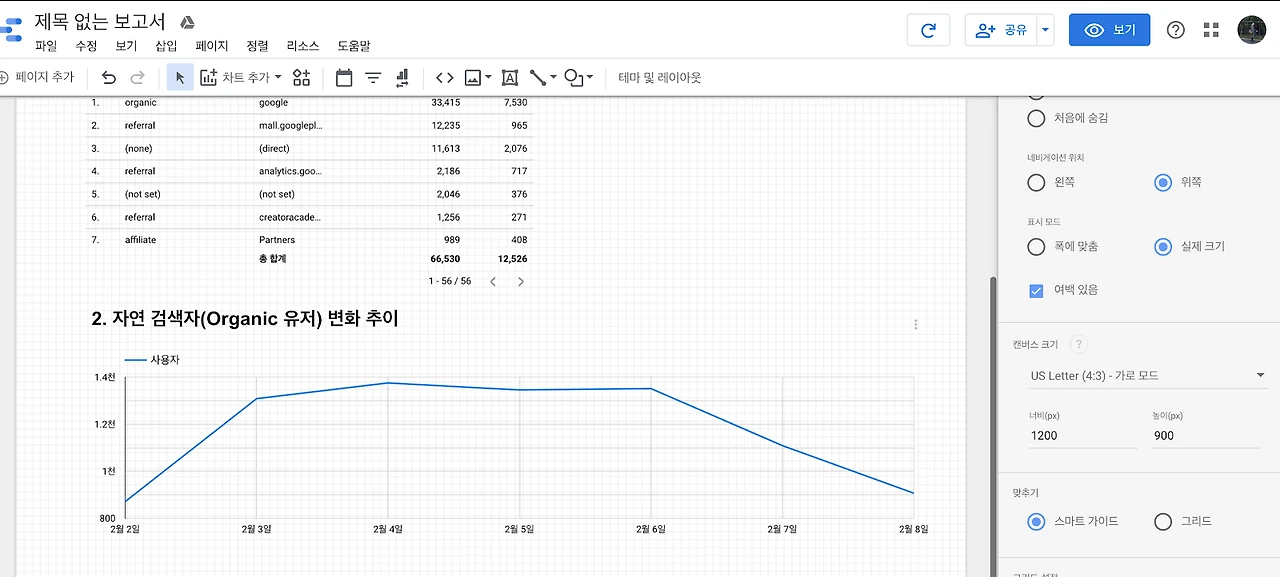This screenshot has height=577, width=1280.
Task: Click the undo arrow icon
Action: coord(109,77)
